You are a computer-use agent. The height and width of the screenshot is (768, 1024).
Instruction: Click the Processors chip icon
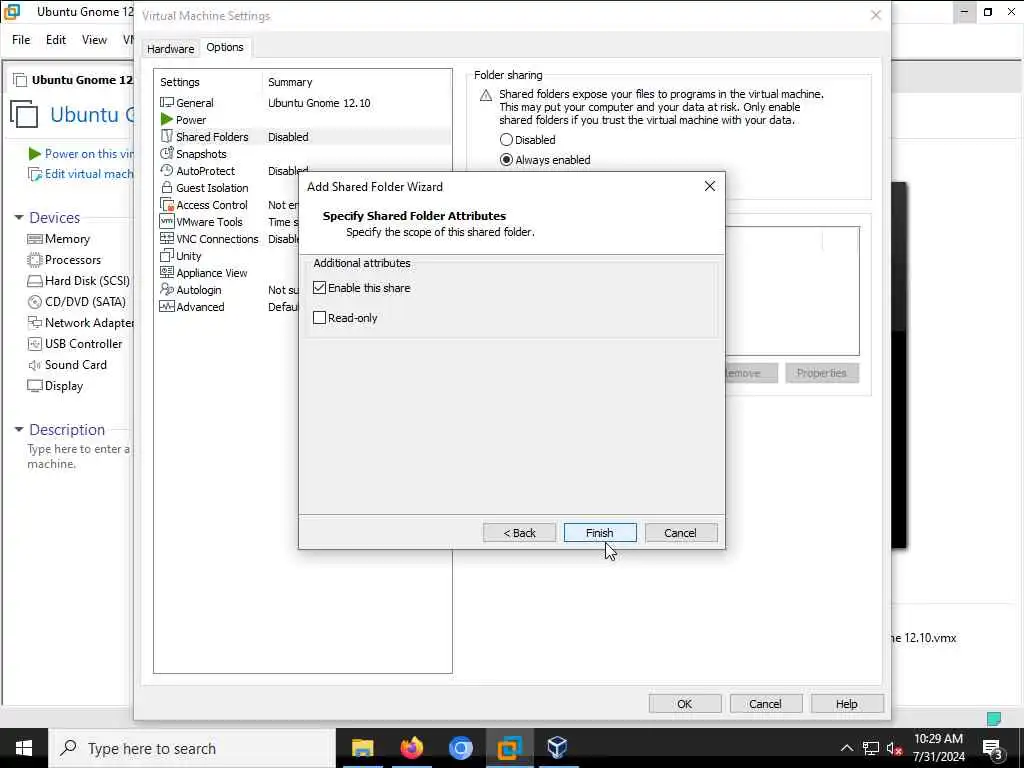click(x=35, y=260)
